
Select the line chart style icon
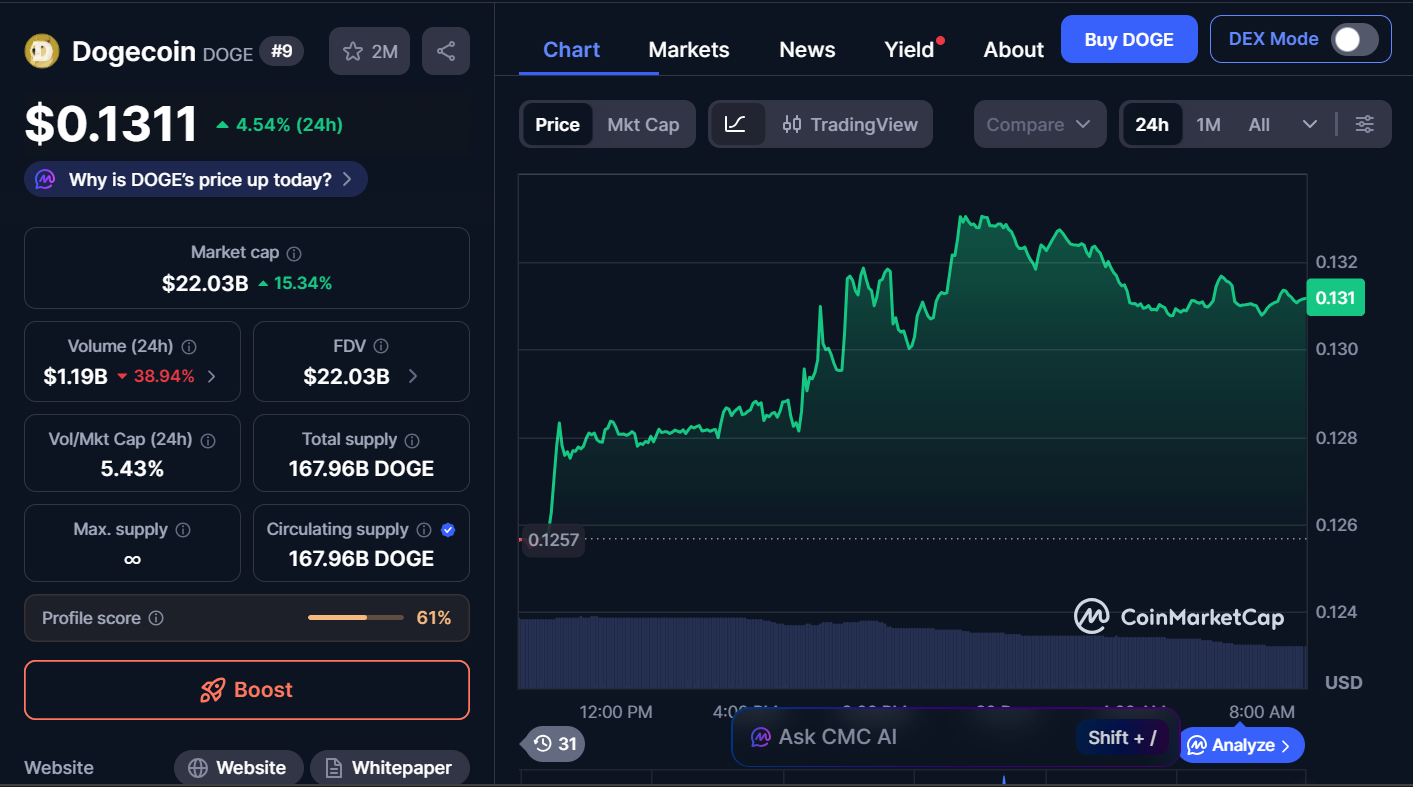tap(737, 124)
